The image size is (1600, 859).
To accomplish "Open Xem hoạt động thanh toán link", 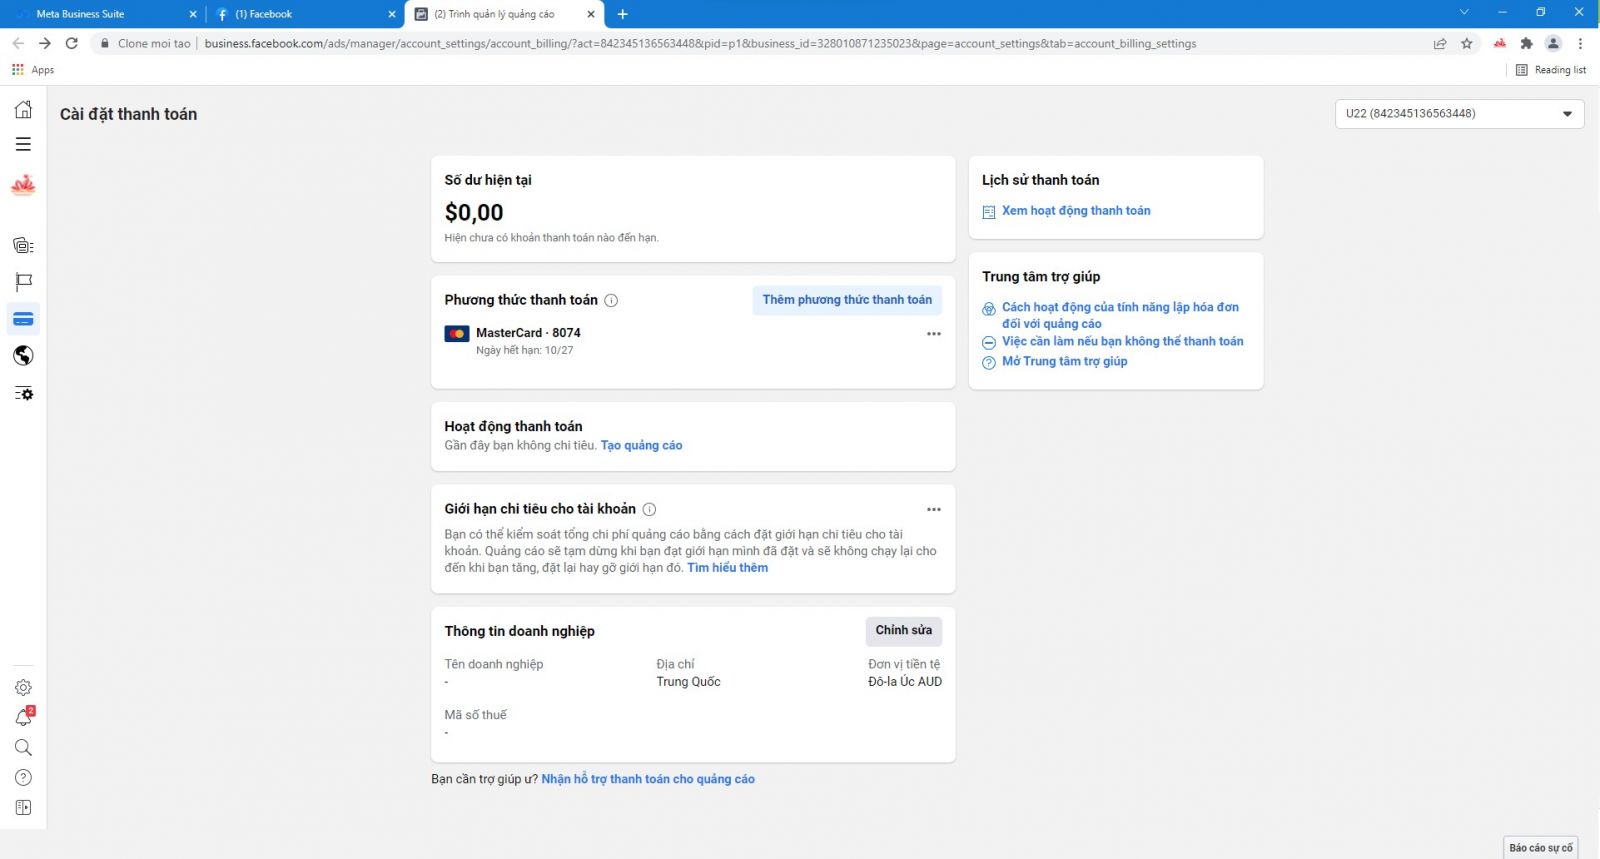I will click(x=1076, y=211).
